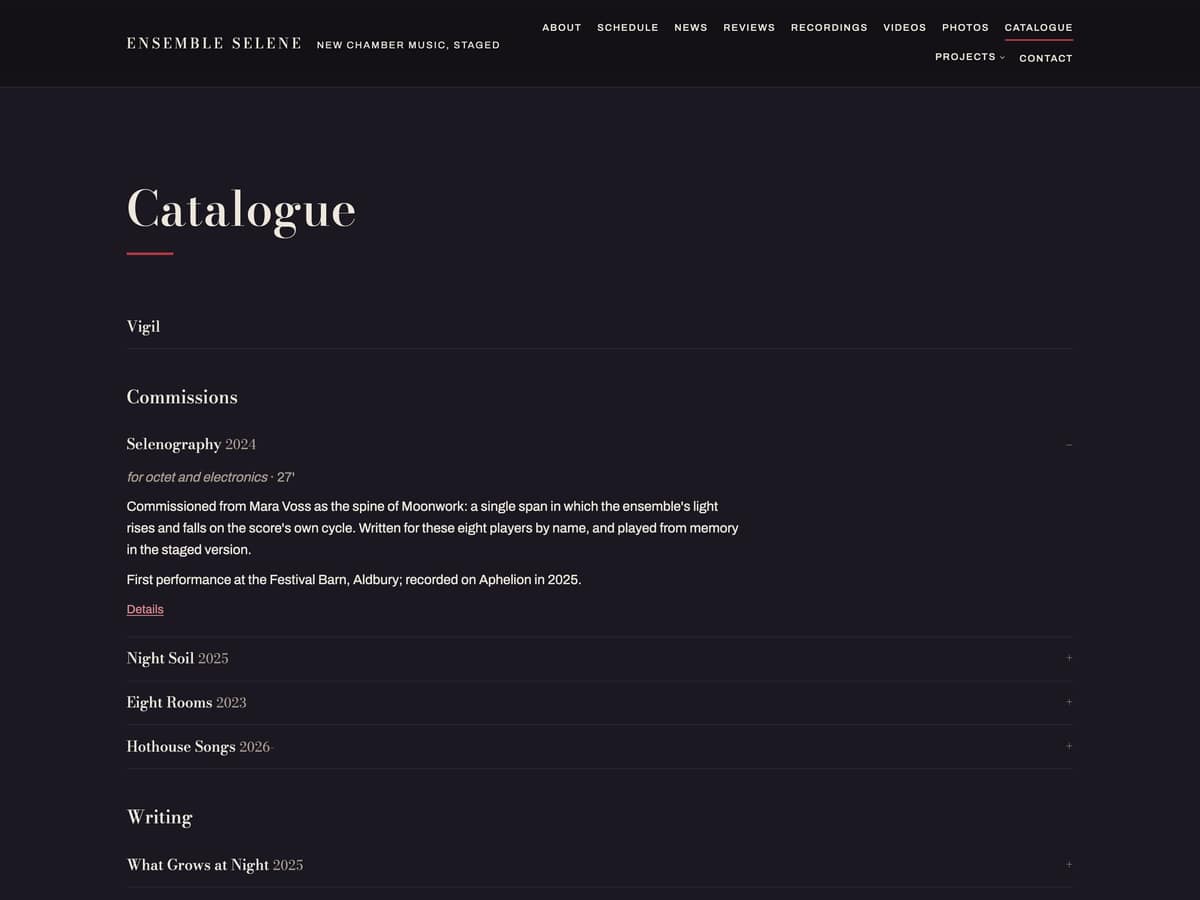Collapse the Selenography 2024 entry
The image size is (1200, 900).
tap(599, 444)
